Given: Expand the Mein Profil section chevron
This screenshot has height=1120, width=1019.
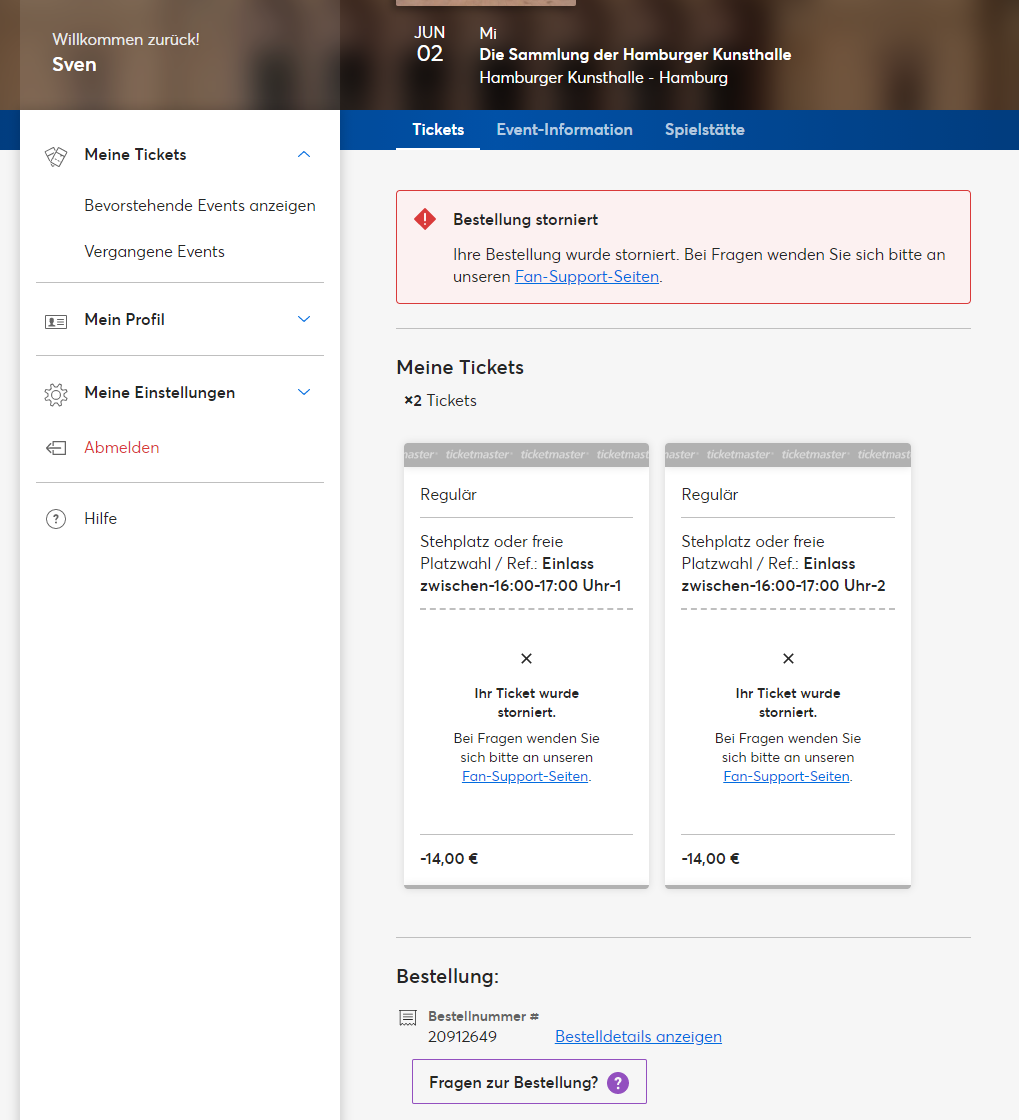Looking at the screenshot, I should (304, 319).
